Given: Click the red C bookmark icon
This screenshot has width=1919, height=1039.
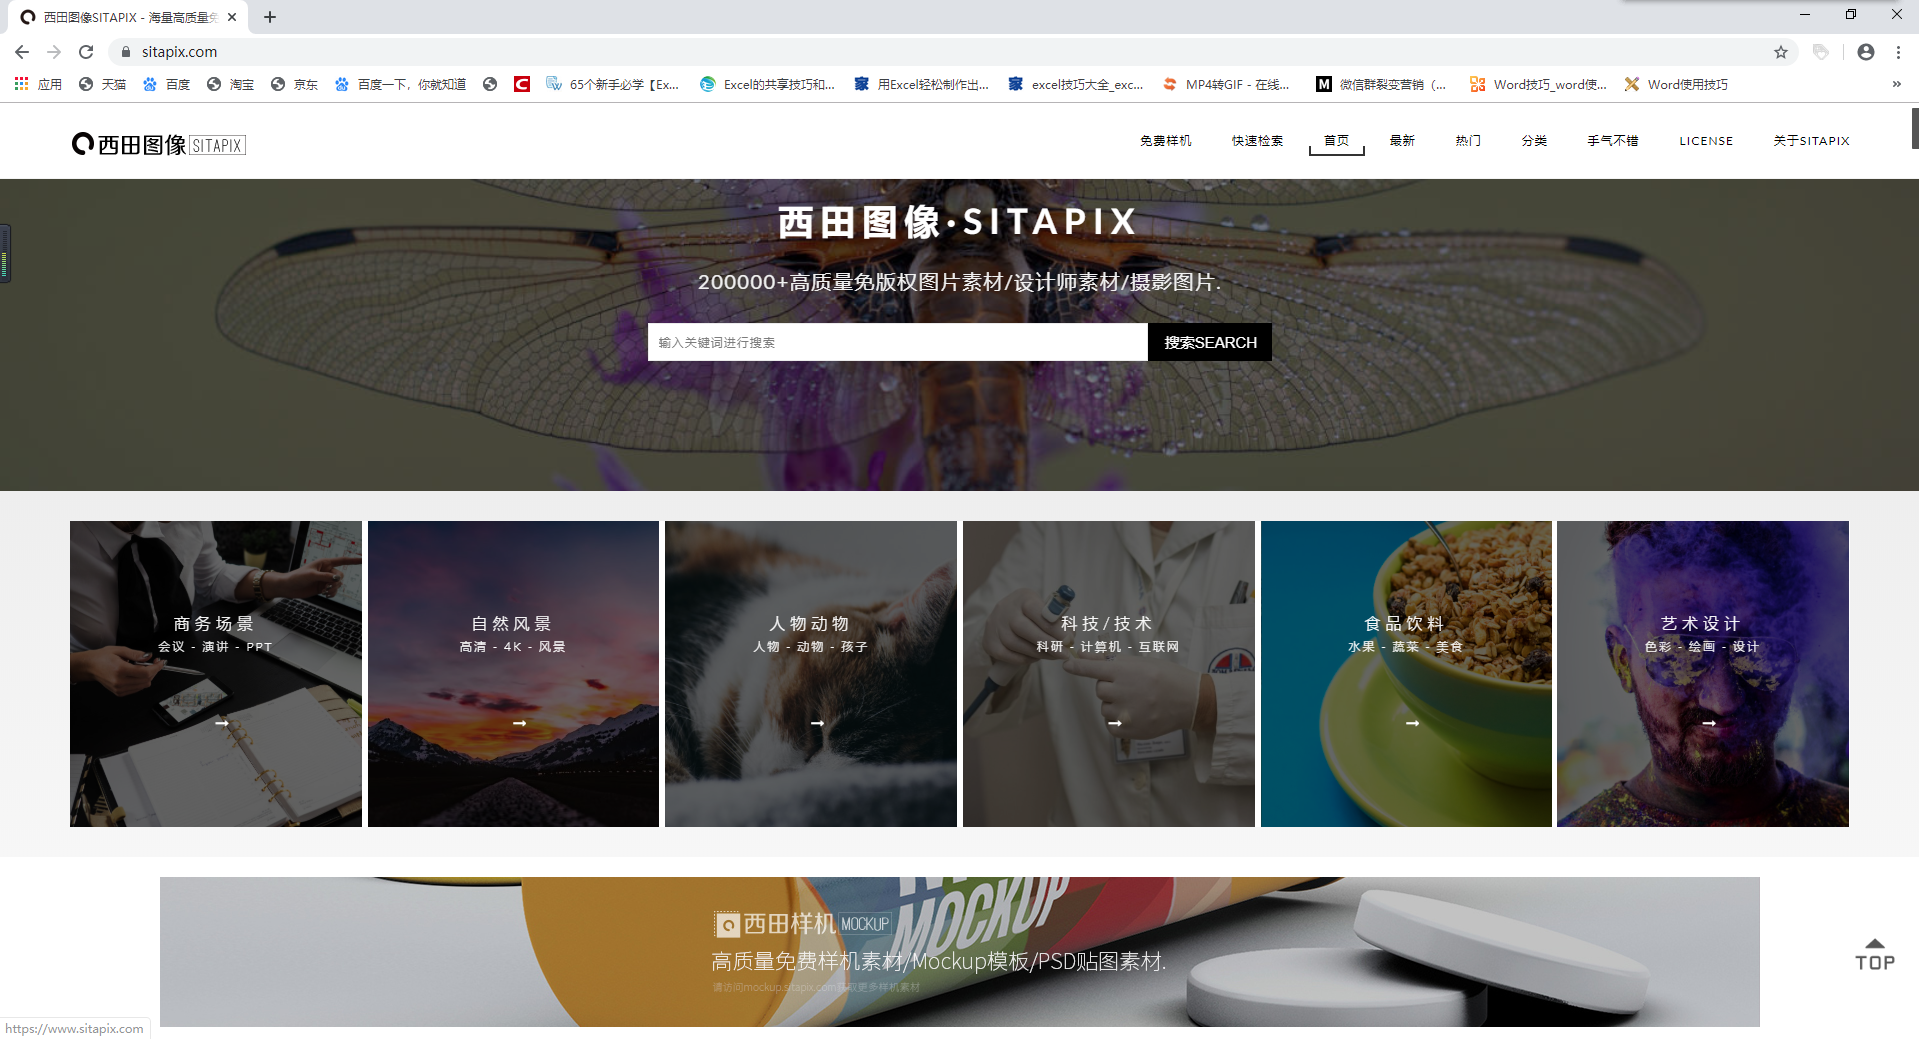Looking at the screenshot, I should click(522, 84).
